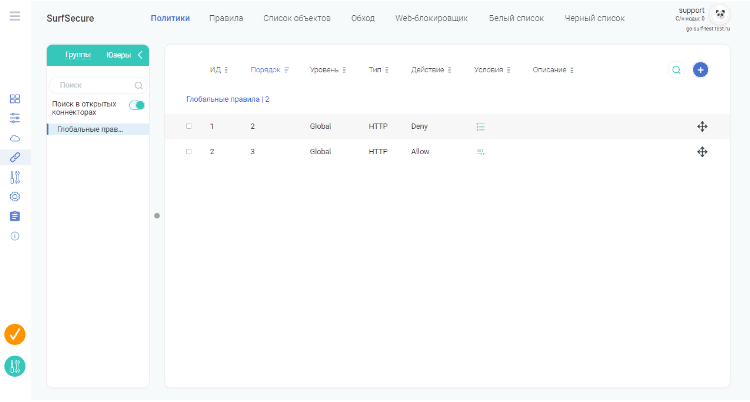Switch to the Web-блокировщик tab

pyautogui.click(x=431, y=18)
